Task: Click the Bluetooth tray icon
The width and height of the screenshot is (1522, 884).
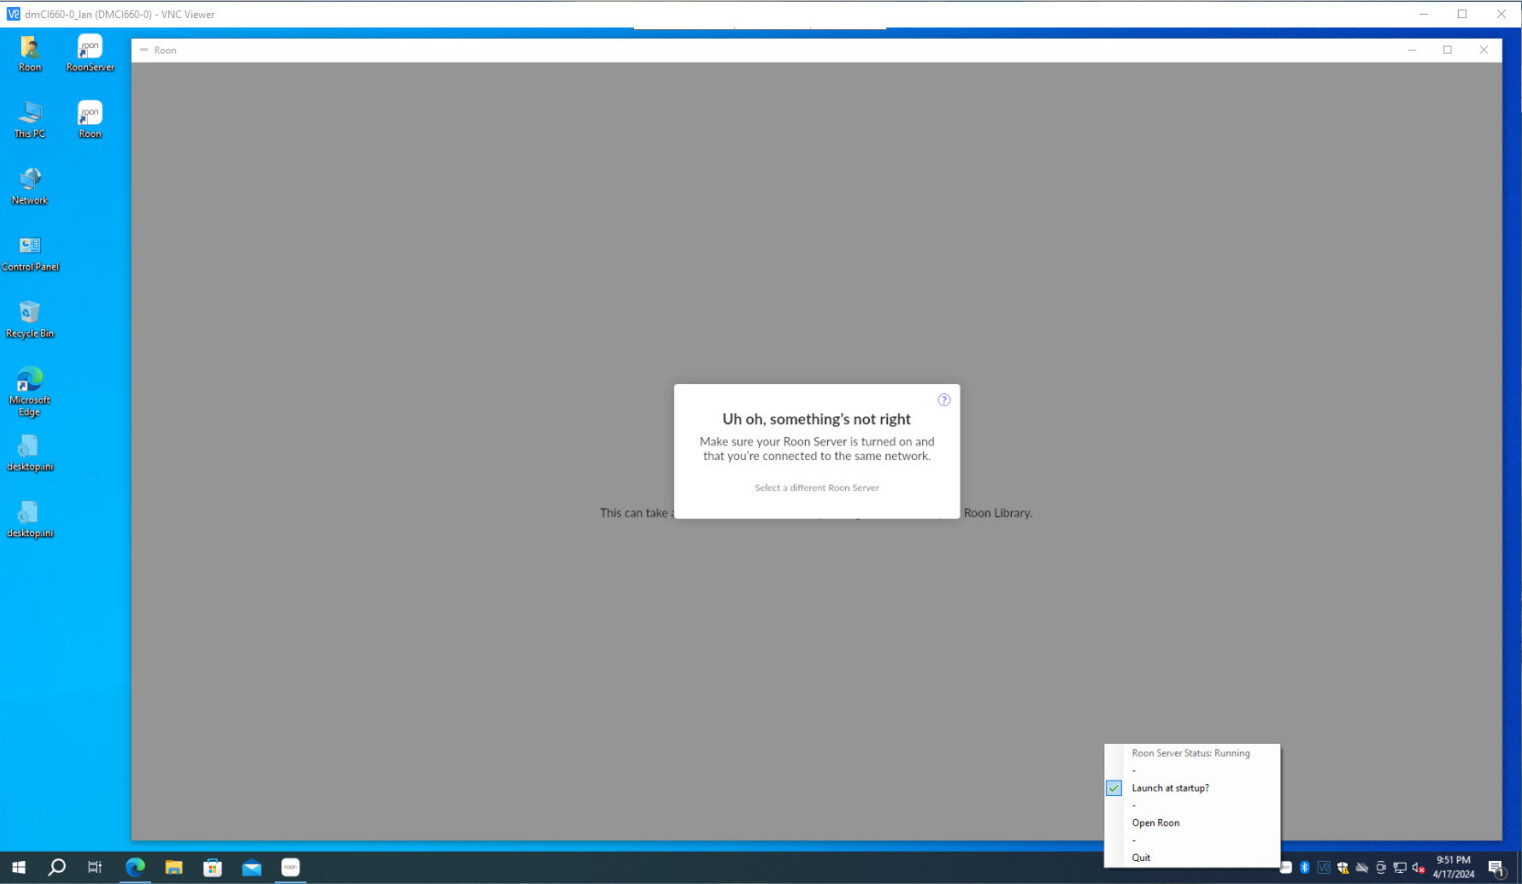Action: pyautogui.click(x=1305, y=867)
